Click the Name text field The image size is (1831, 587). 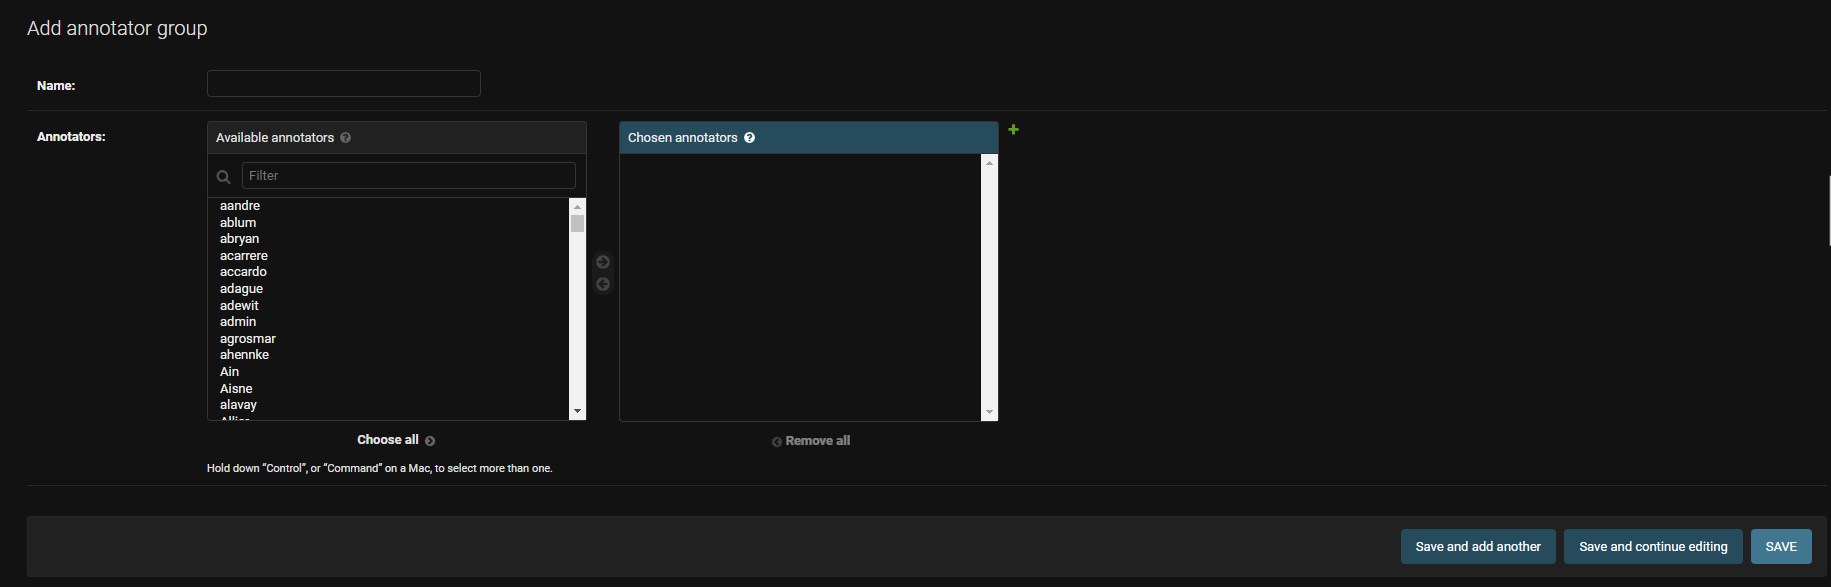(343, 84)
